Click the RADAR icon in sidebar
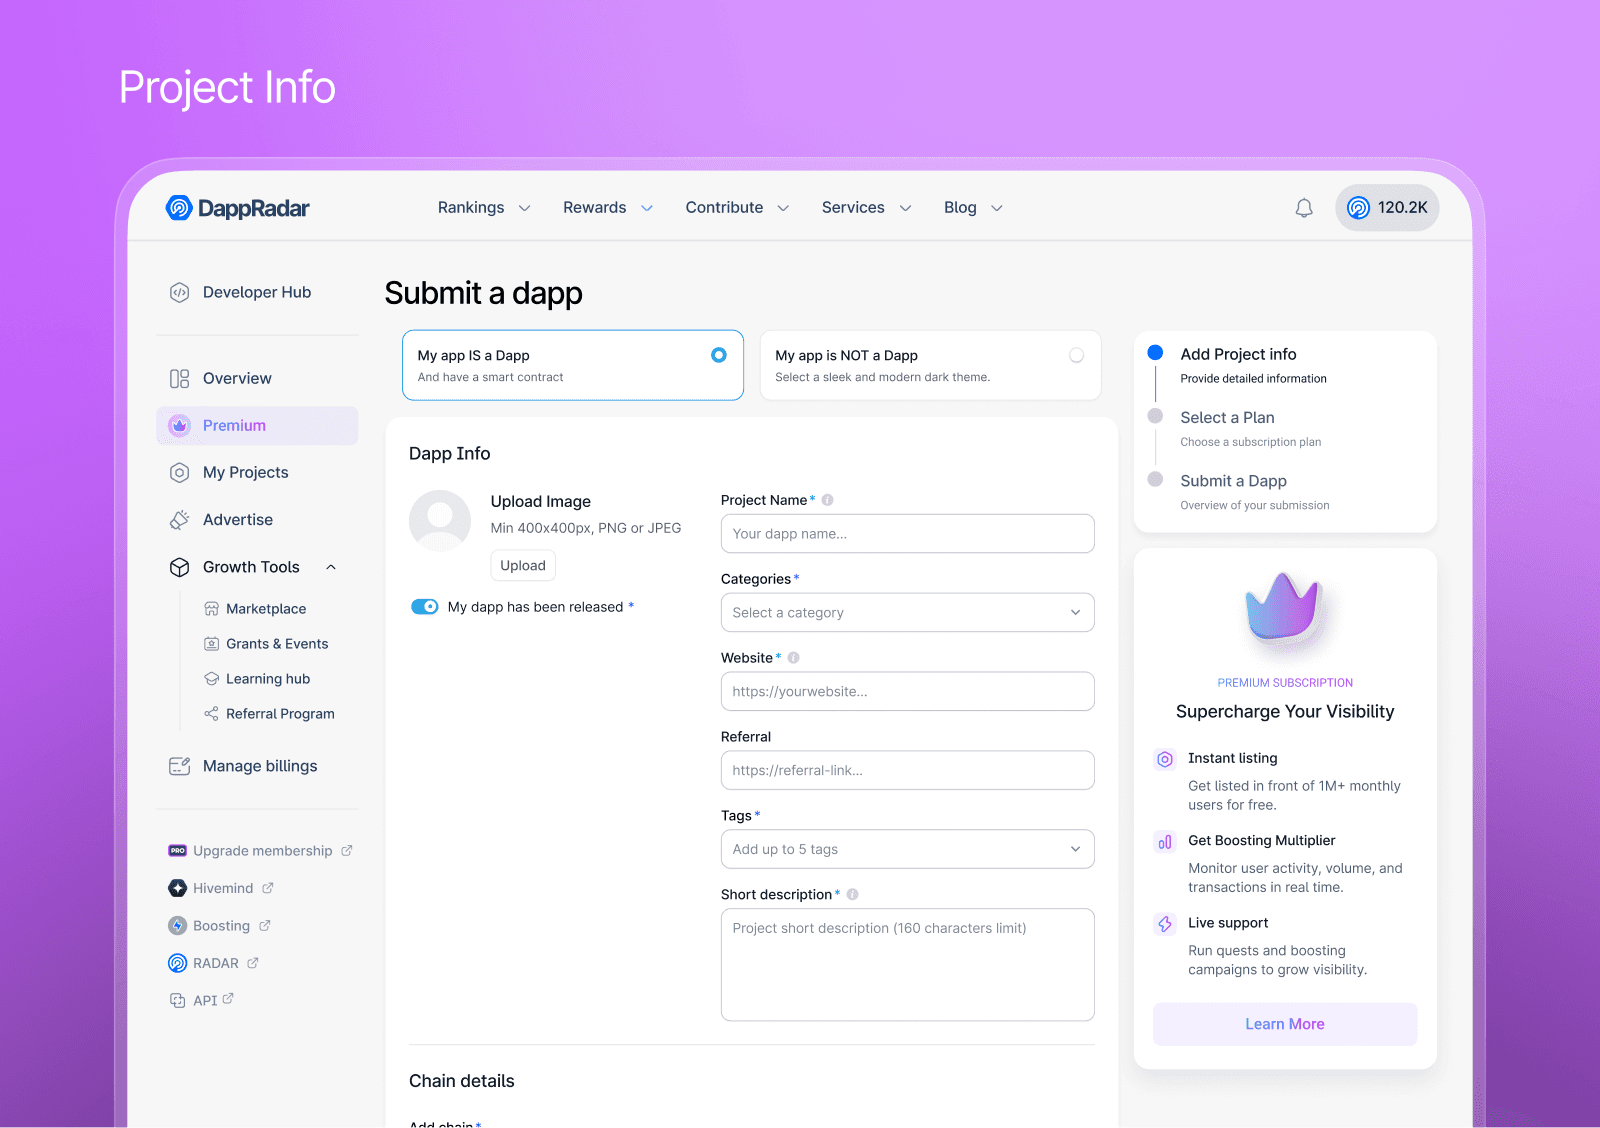 178,963
